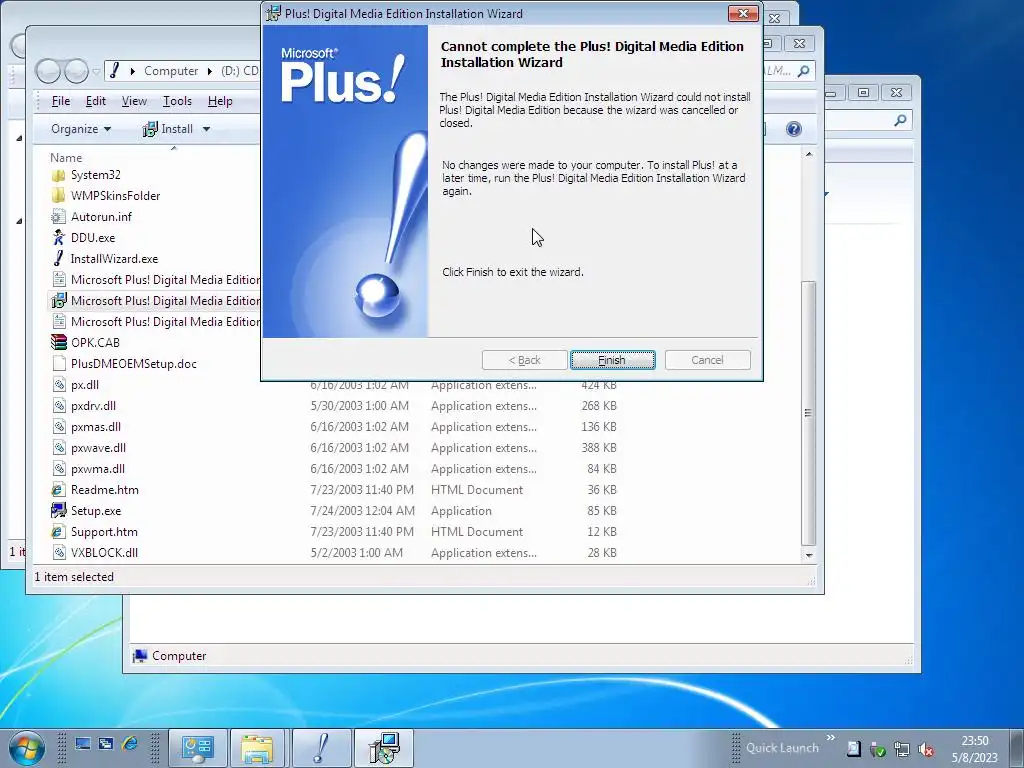This screenshot has height=768, width=1024.
Task: Select the Autorun.inf file icon
Action: tap(58, 217)
